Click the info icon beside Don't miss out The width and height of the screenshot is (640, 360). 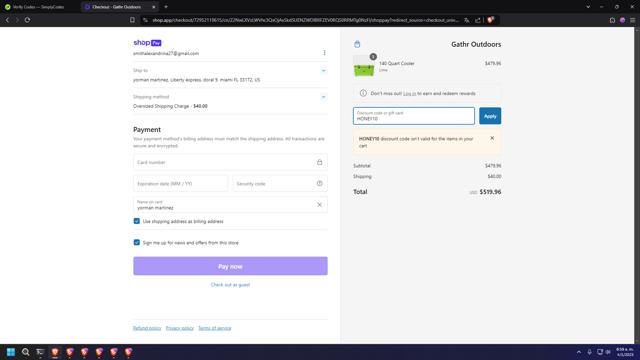point(363,93)
